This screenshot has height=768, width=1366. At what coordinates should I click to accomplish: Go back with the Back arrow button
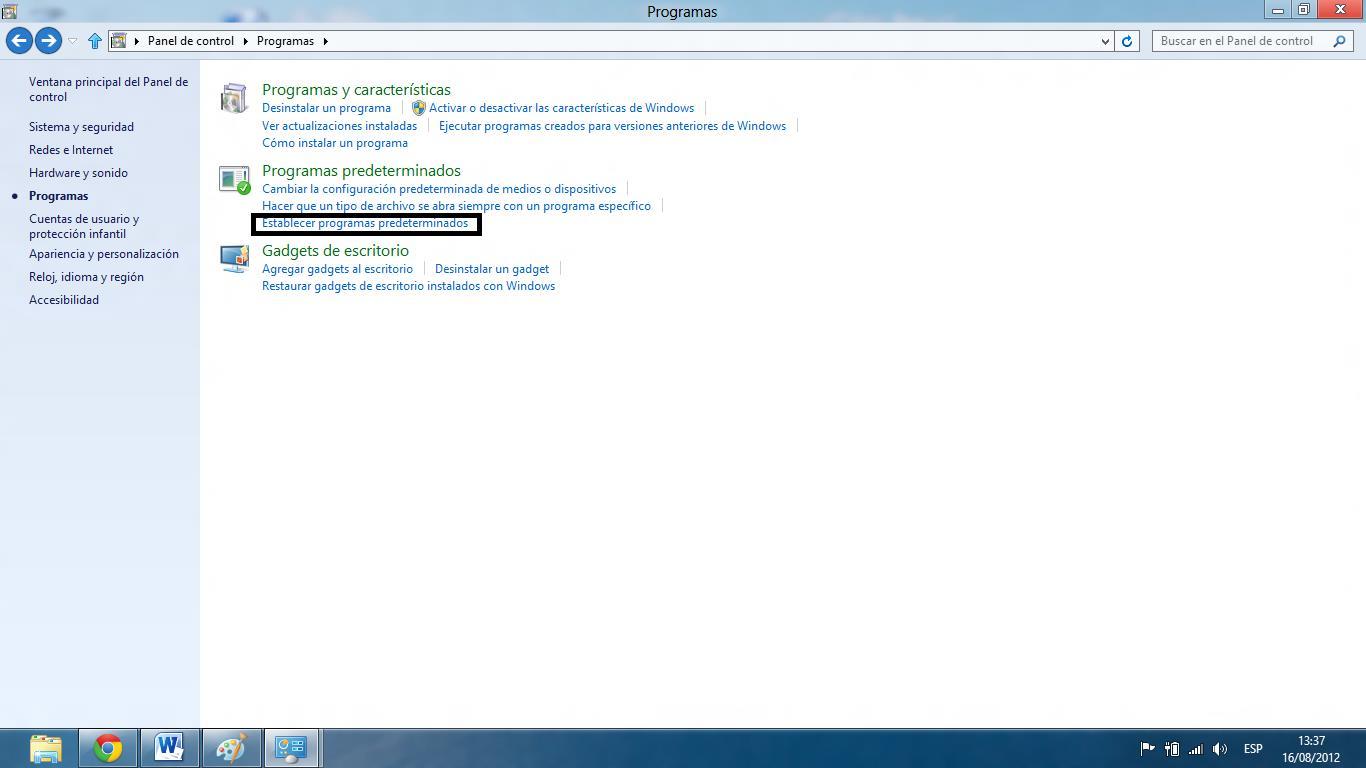coord(19,41)
